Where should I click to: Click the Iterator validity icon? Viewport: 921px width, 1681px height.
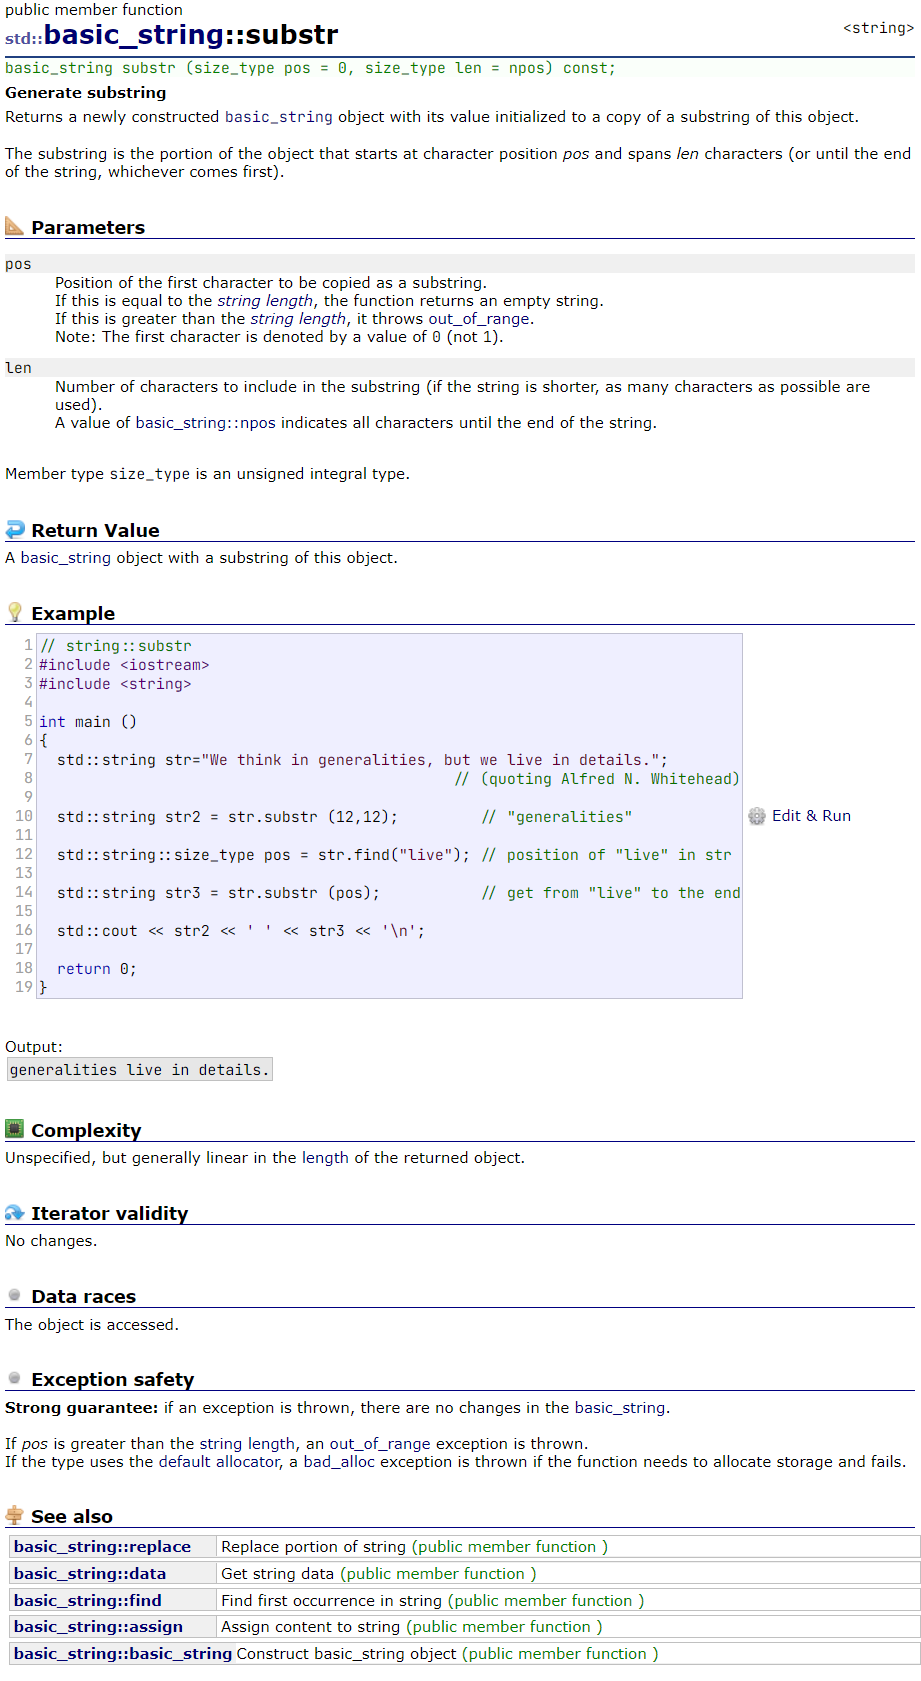pyautogui.click(x=14, y=1212)
